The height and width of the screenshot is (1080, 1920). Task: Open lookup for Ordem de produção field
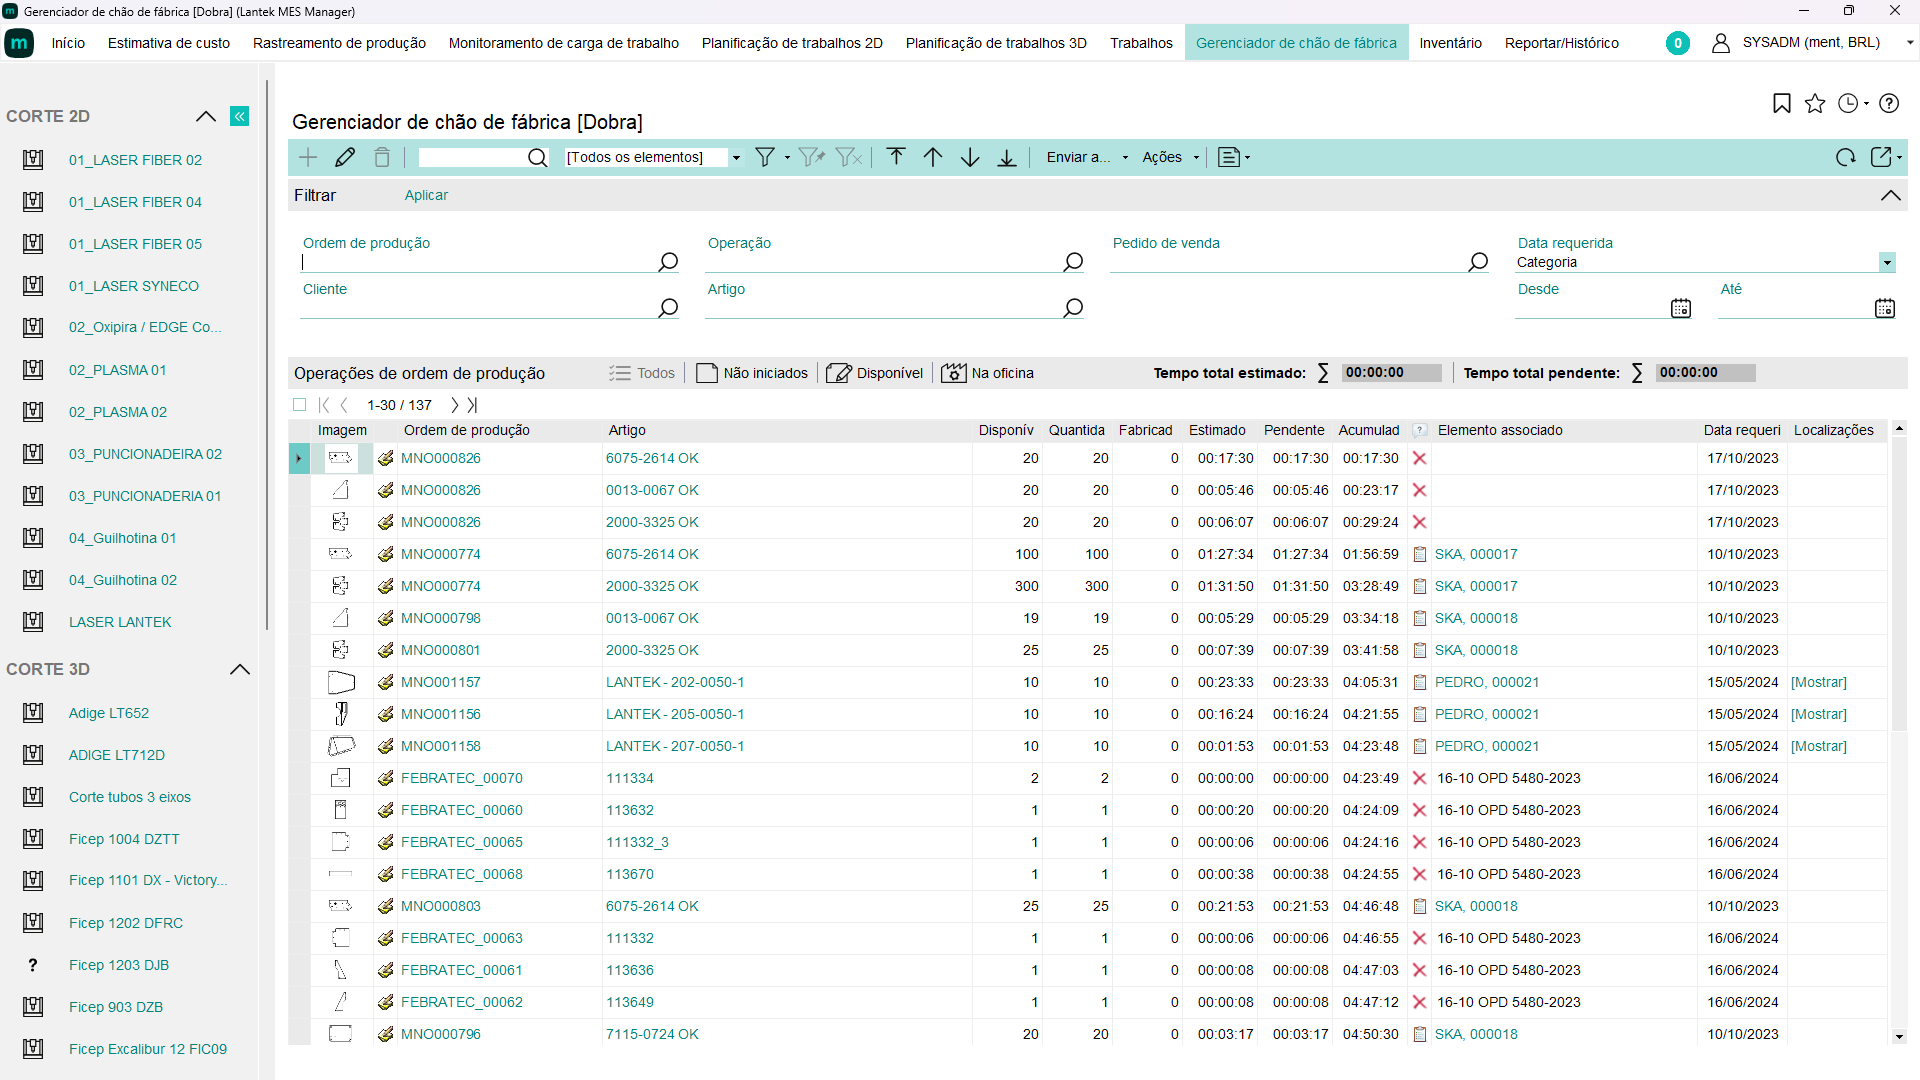pyautogui.click(x=668, y=262)
